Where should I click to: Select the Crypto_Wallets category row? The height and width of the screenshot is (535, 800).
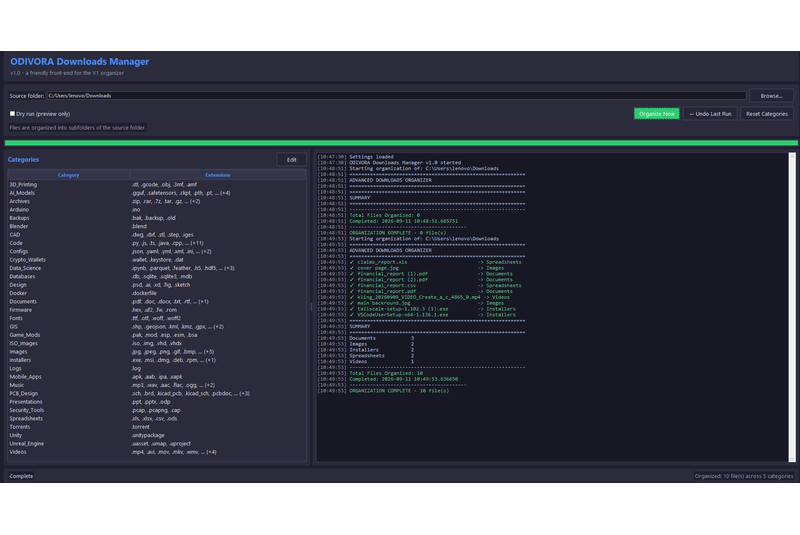point(157,260)
